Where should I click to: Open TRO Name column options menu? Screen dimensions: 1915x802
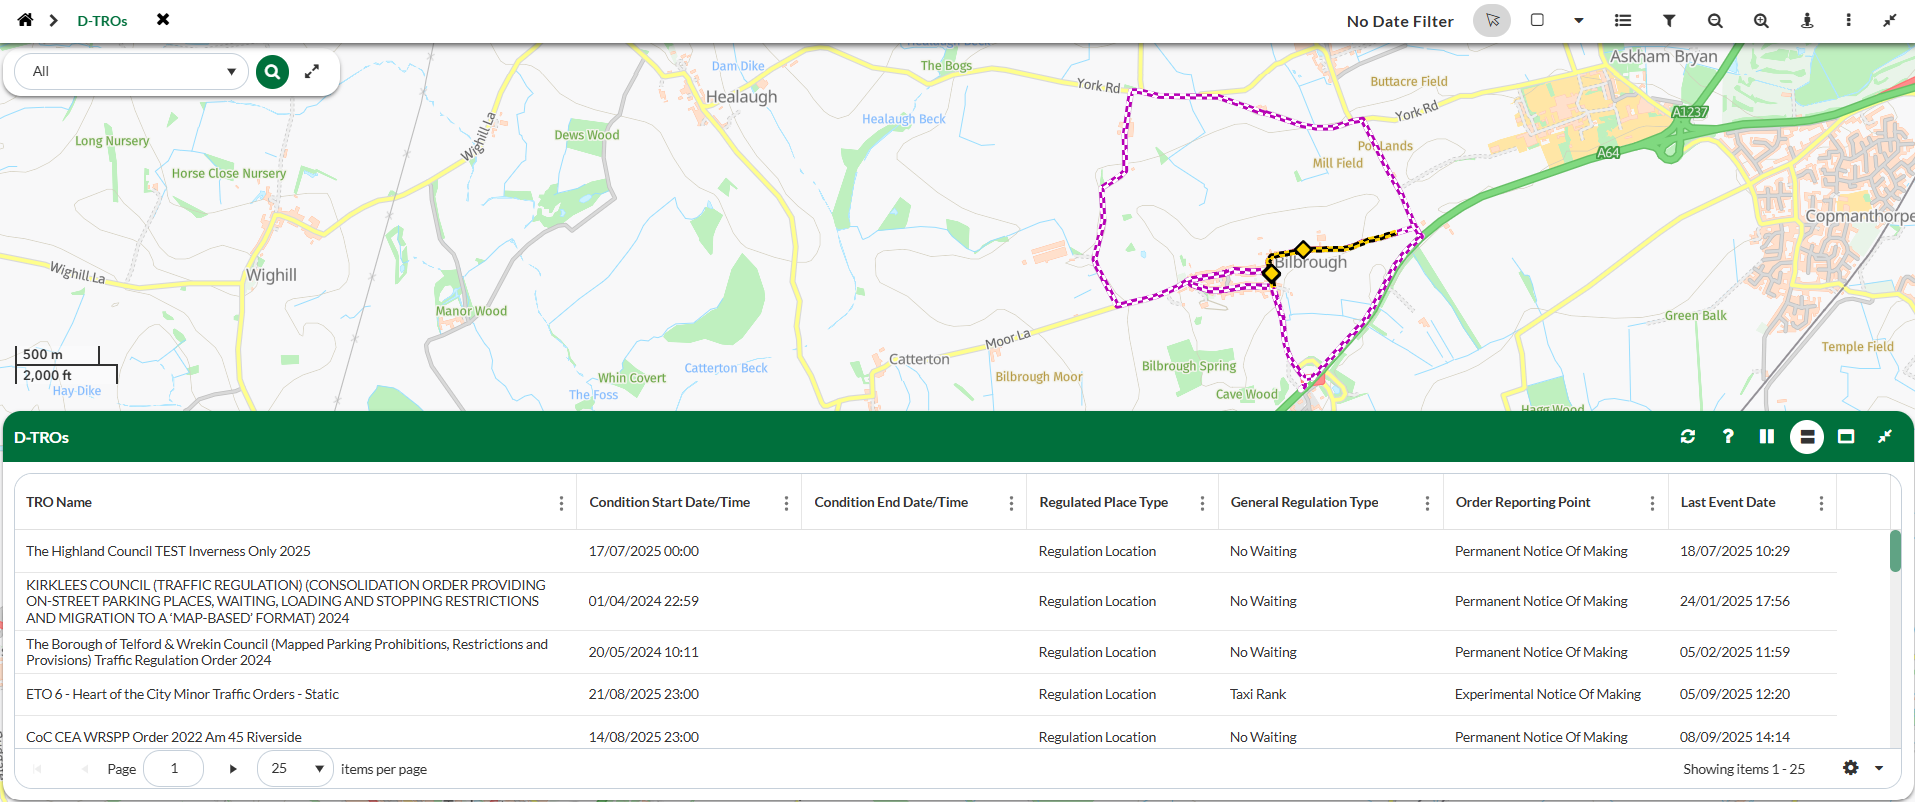click(x=561, y=503)
